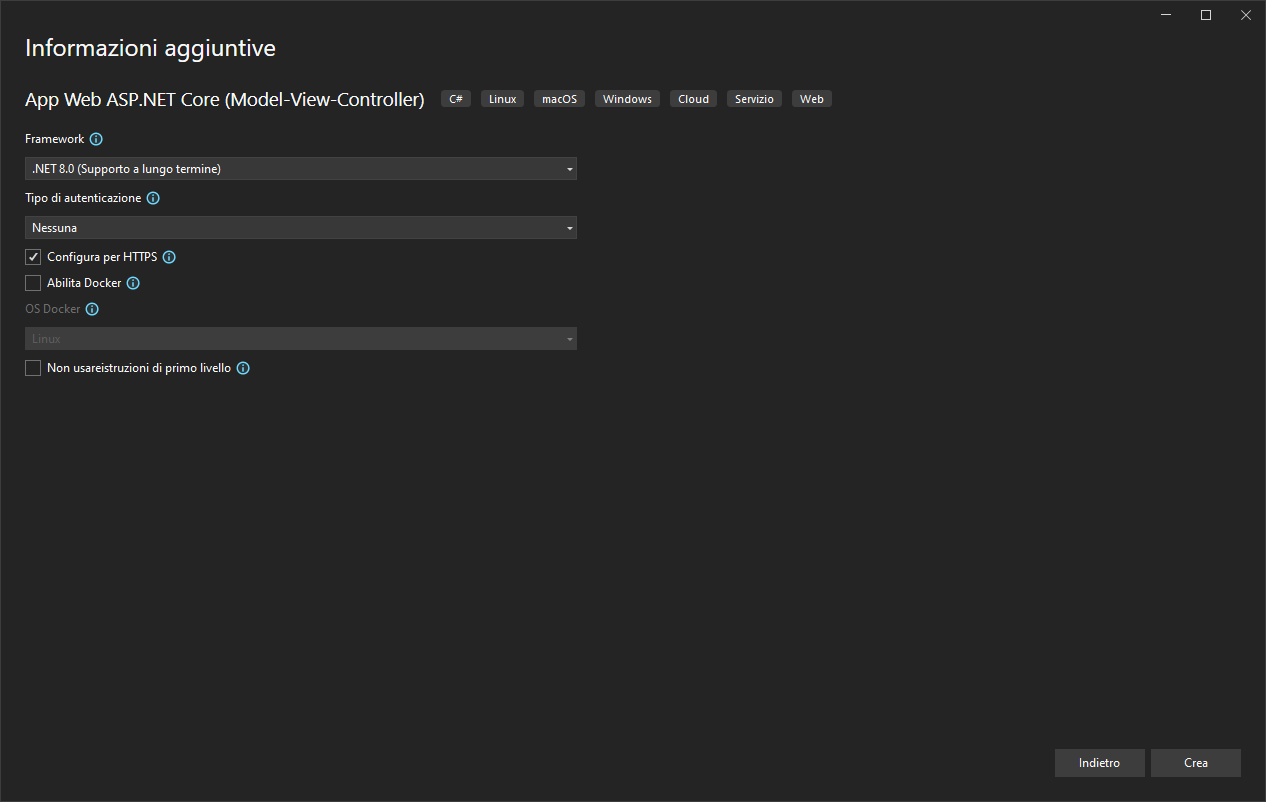Open the Tipo di autenticazione Nessuna dropdown
The width and height of the screenshot is (1266, 802).
click(x=301, y=228)
